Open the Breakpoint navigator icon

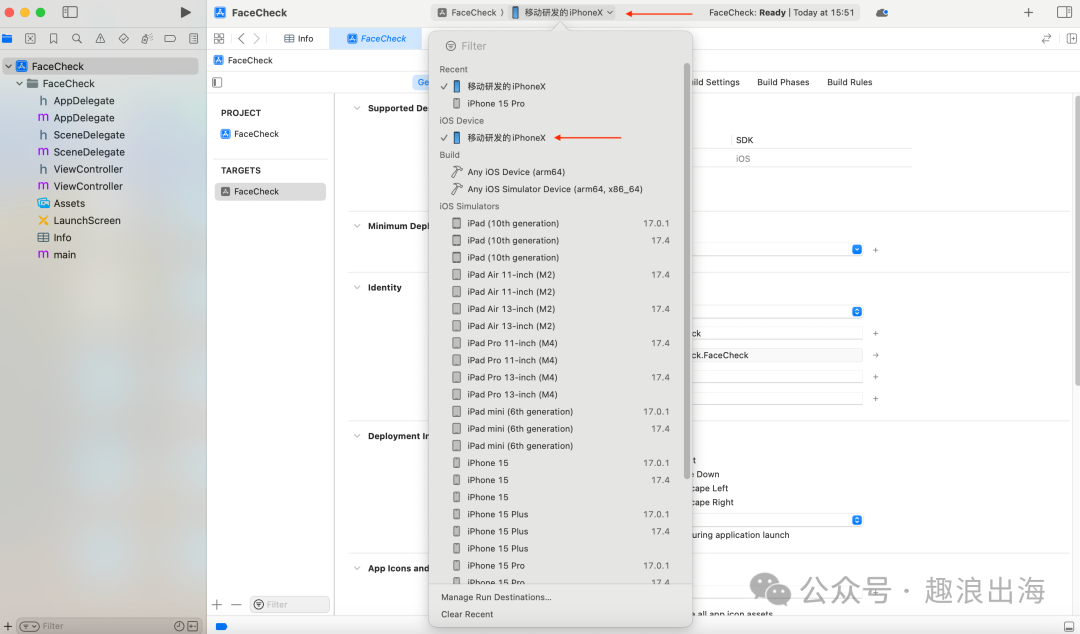pyautogui.click(x=170, y=39)
